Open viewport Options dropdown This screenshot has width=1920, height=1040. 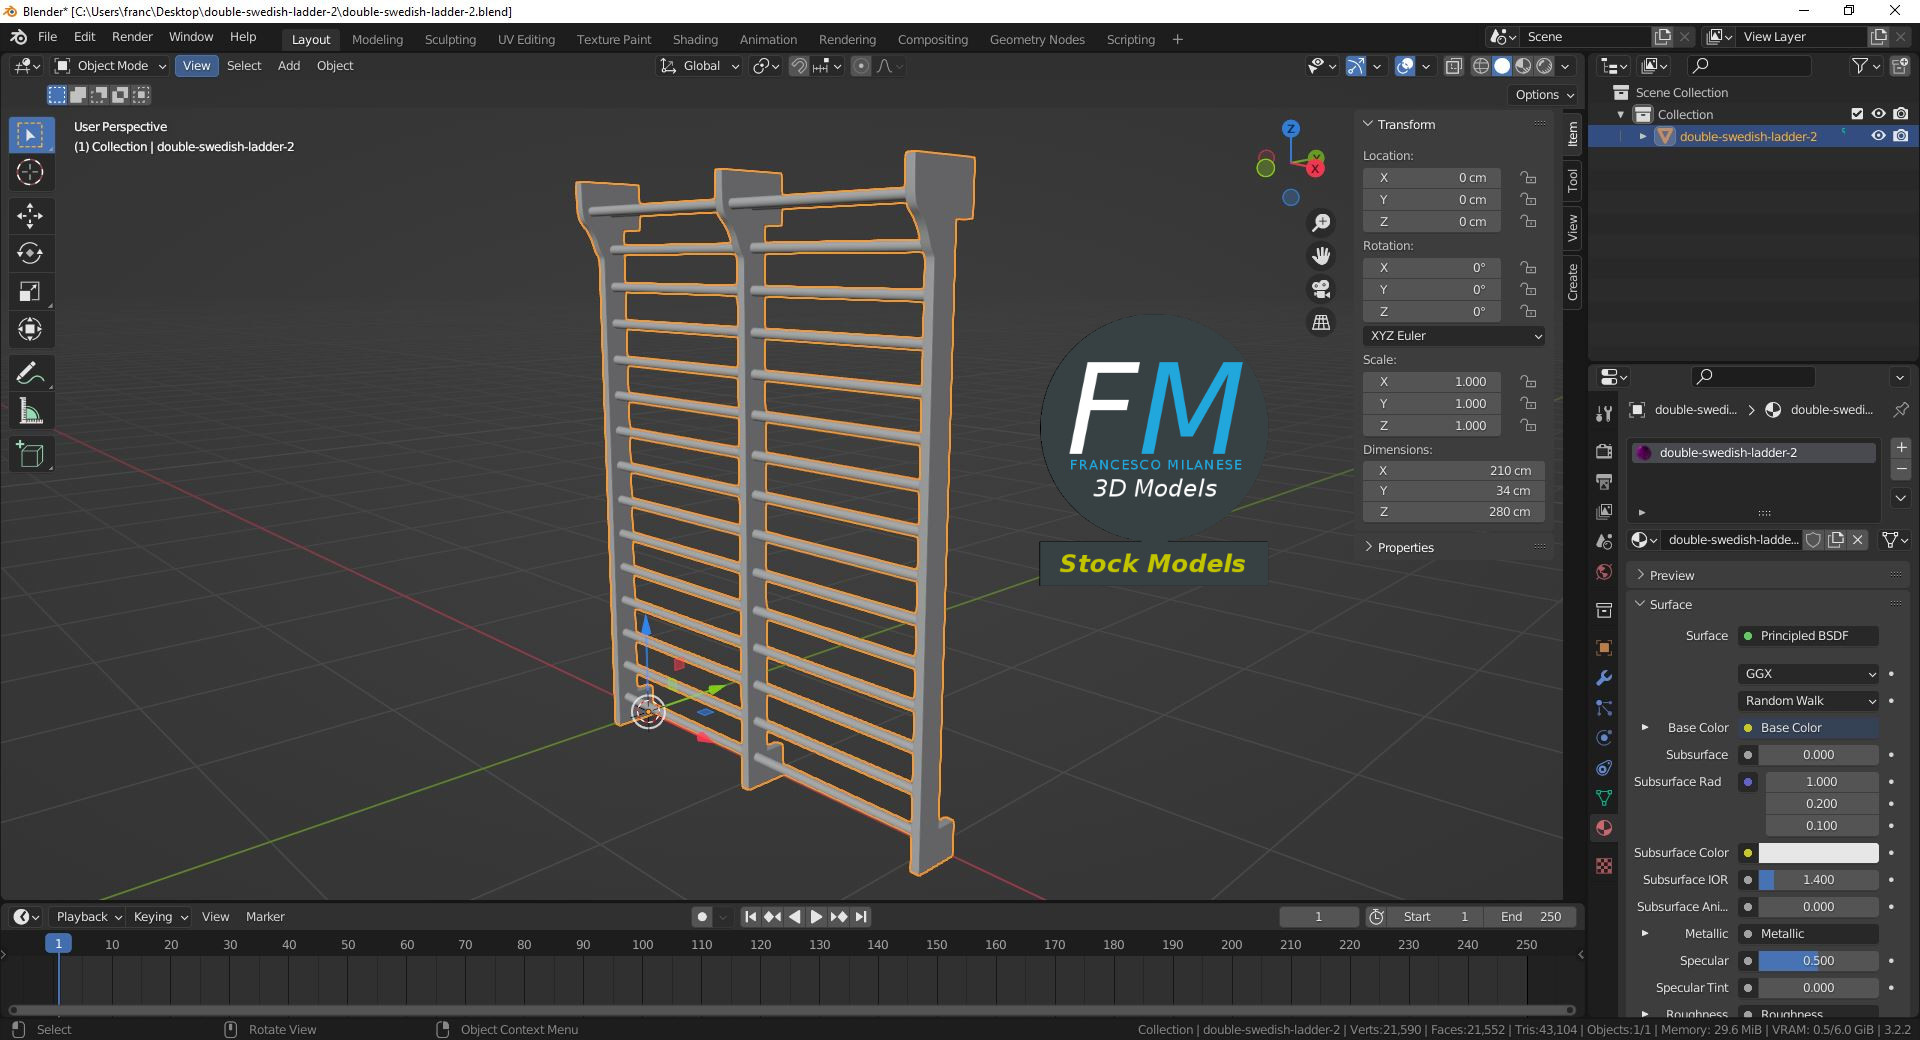(1544, 95)
